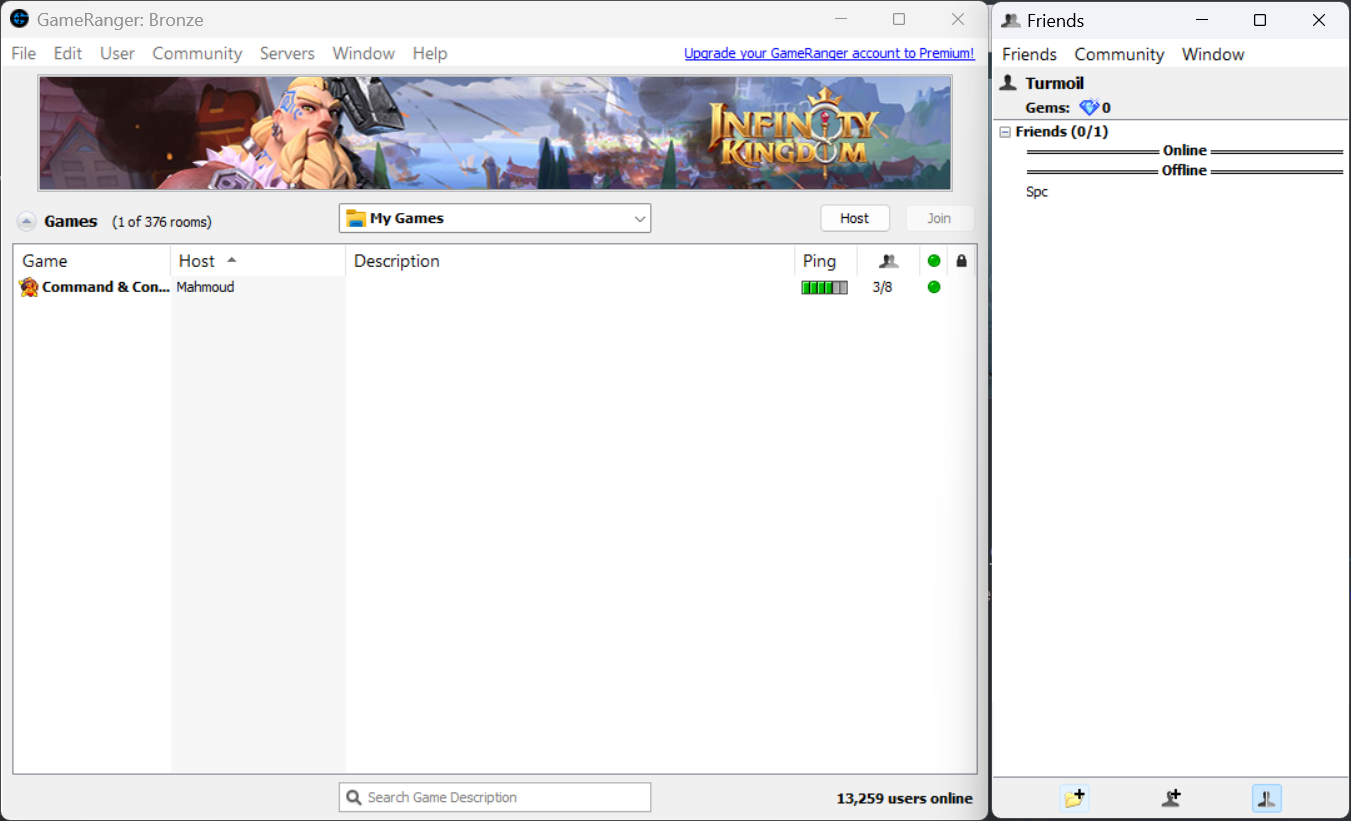Toggle the show offline friends button
1351x821 pixels.
point(1266,798)
